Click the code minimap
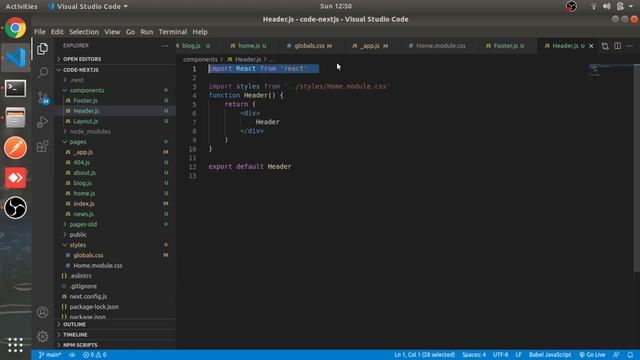The width and height of the screenshot is (640, 360). 610,70
